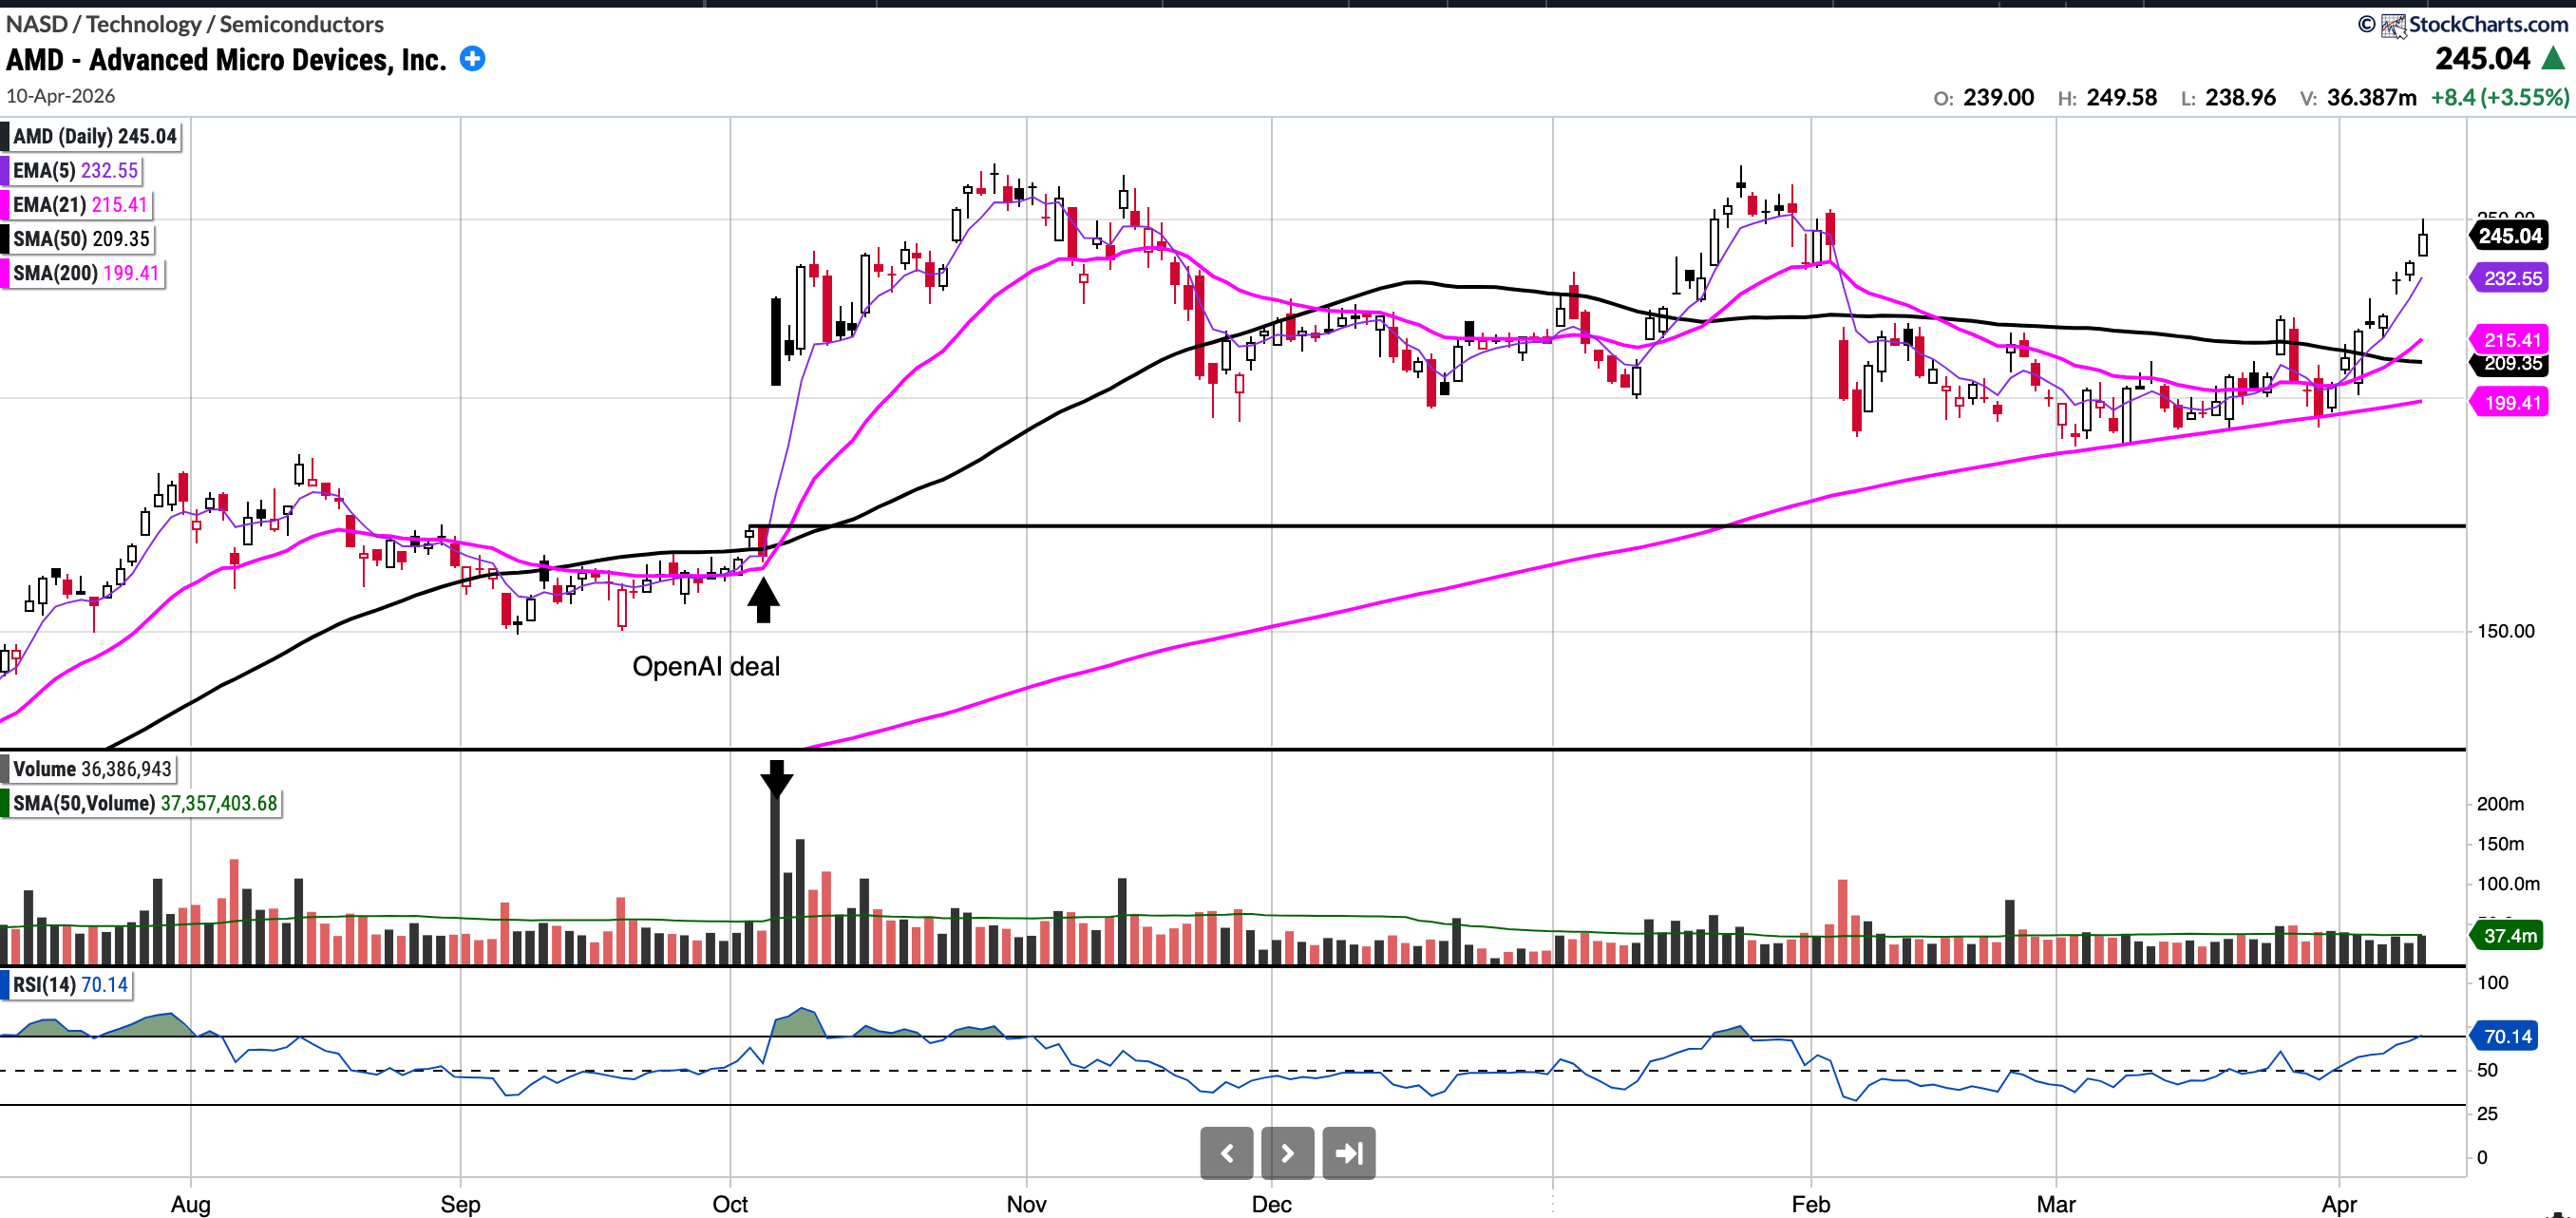This screenshot has width=2576, height=1218.
Task: Click the green up-triangle beside 245.04
Action: click(x=2553, y=58)
